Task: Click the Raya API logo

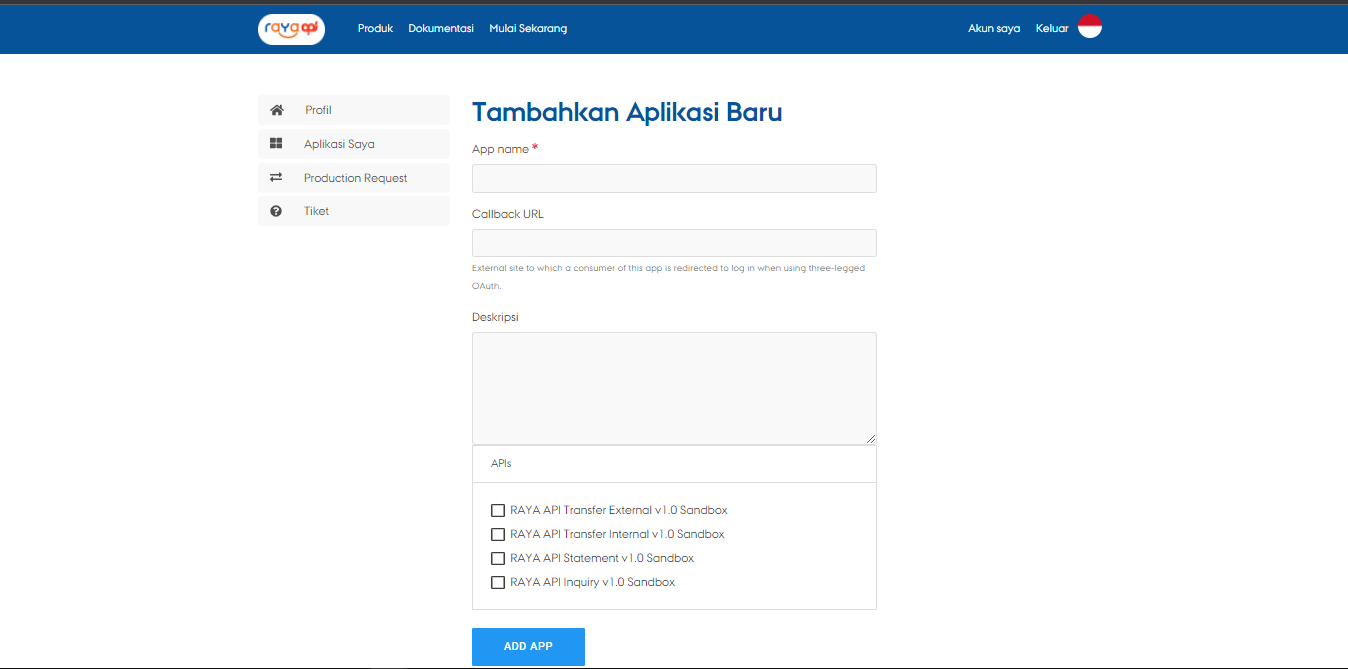Action: click(291, 29)
